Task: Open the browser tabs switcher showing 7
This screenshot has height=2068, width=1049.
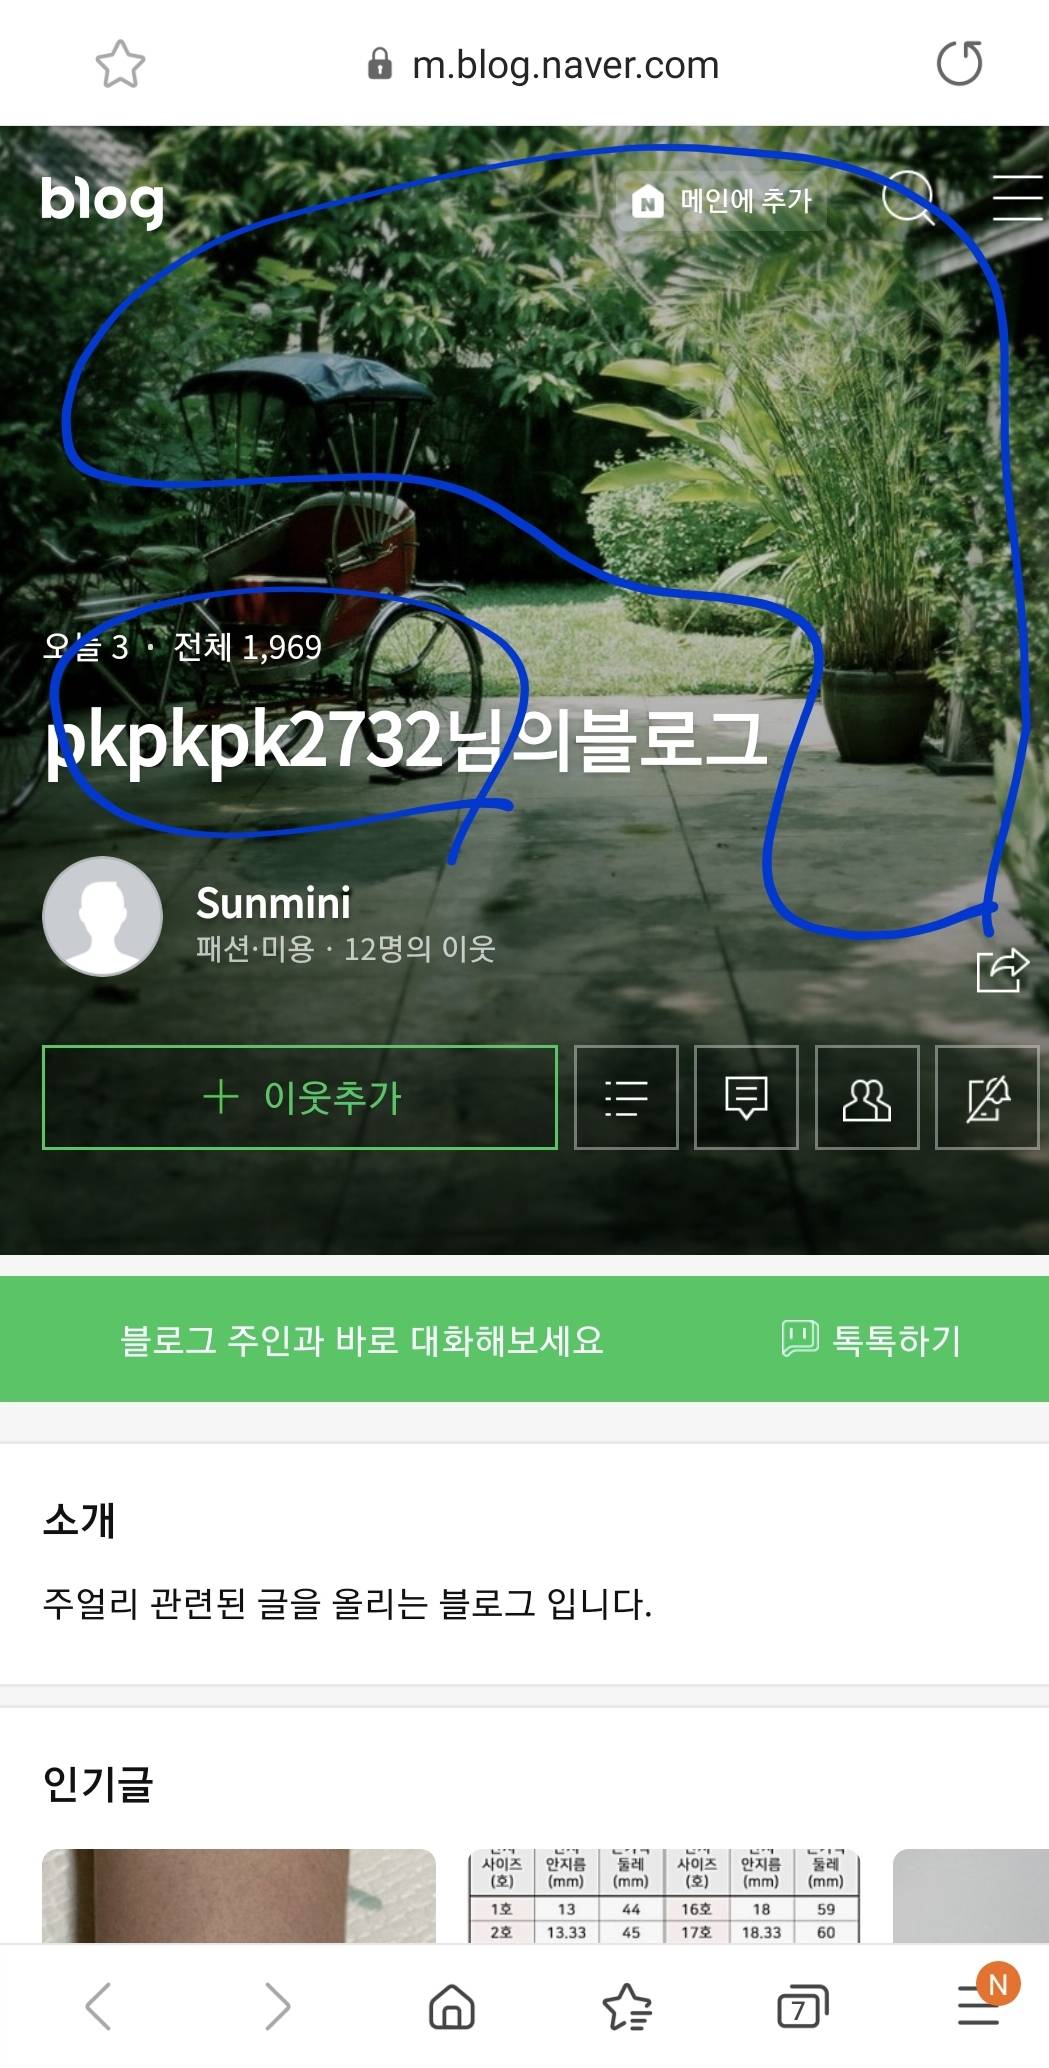Action: (x=803, y=2006)
